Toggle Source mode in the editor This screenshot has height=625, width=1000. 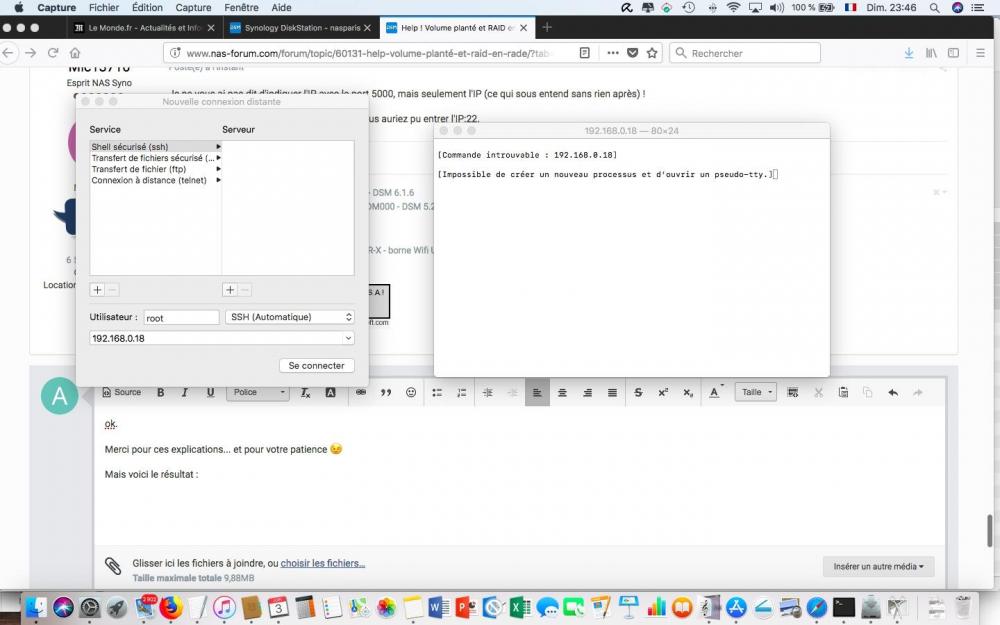pyautogui.click(x=122, y=392)
